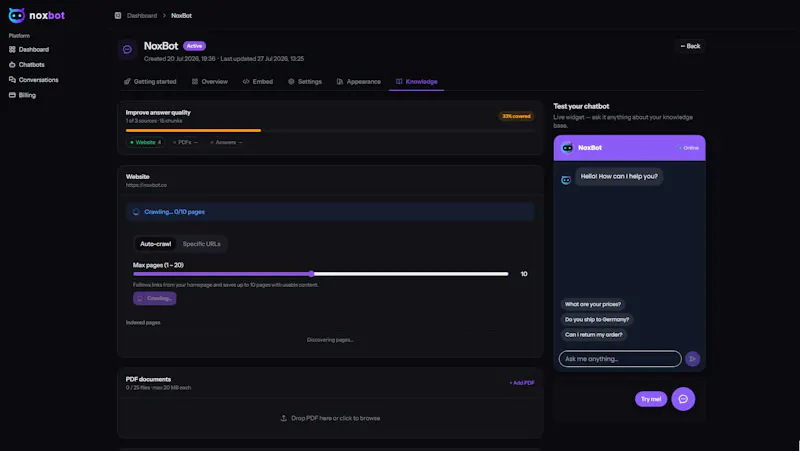Screen dimensions: 800x451
Task: Click the Discovering pages... text
Action: (x=330, y=340)
